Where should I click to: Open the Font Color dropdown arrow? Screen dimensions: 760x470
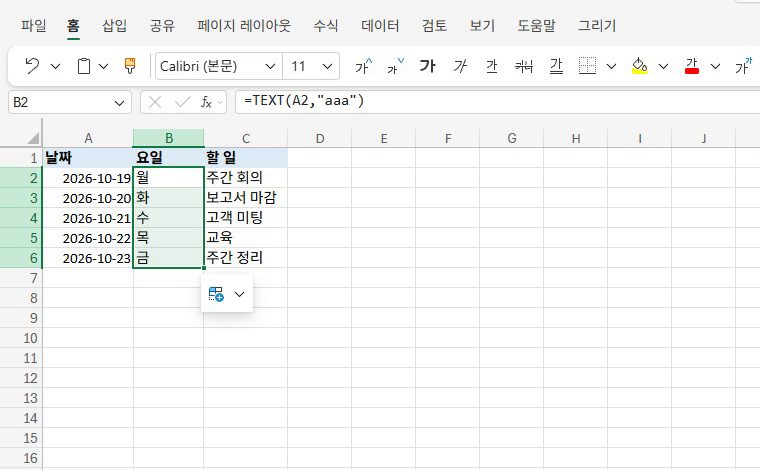[715, 66]
